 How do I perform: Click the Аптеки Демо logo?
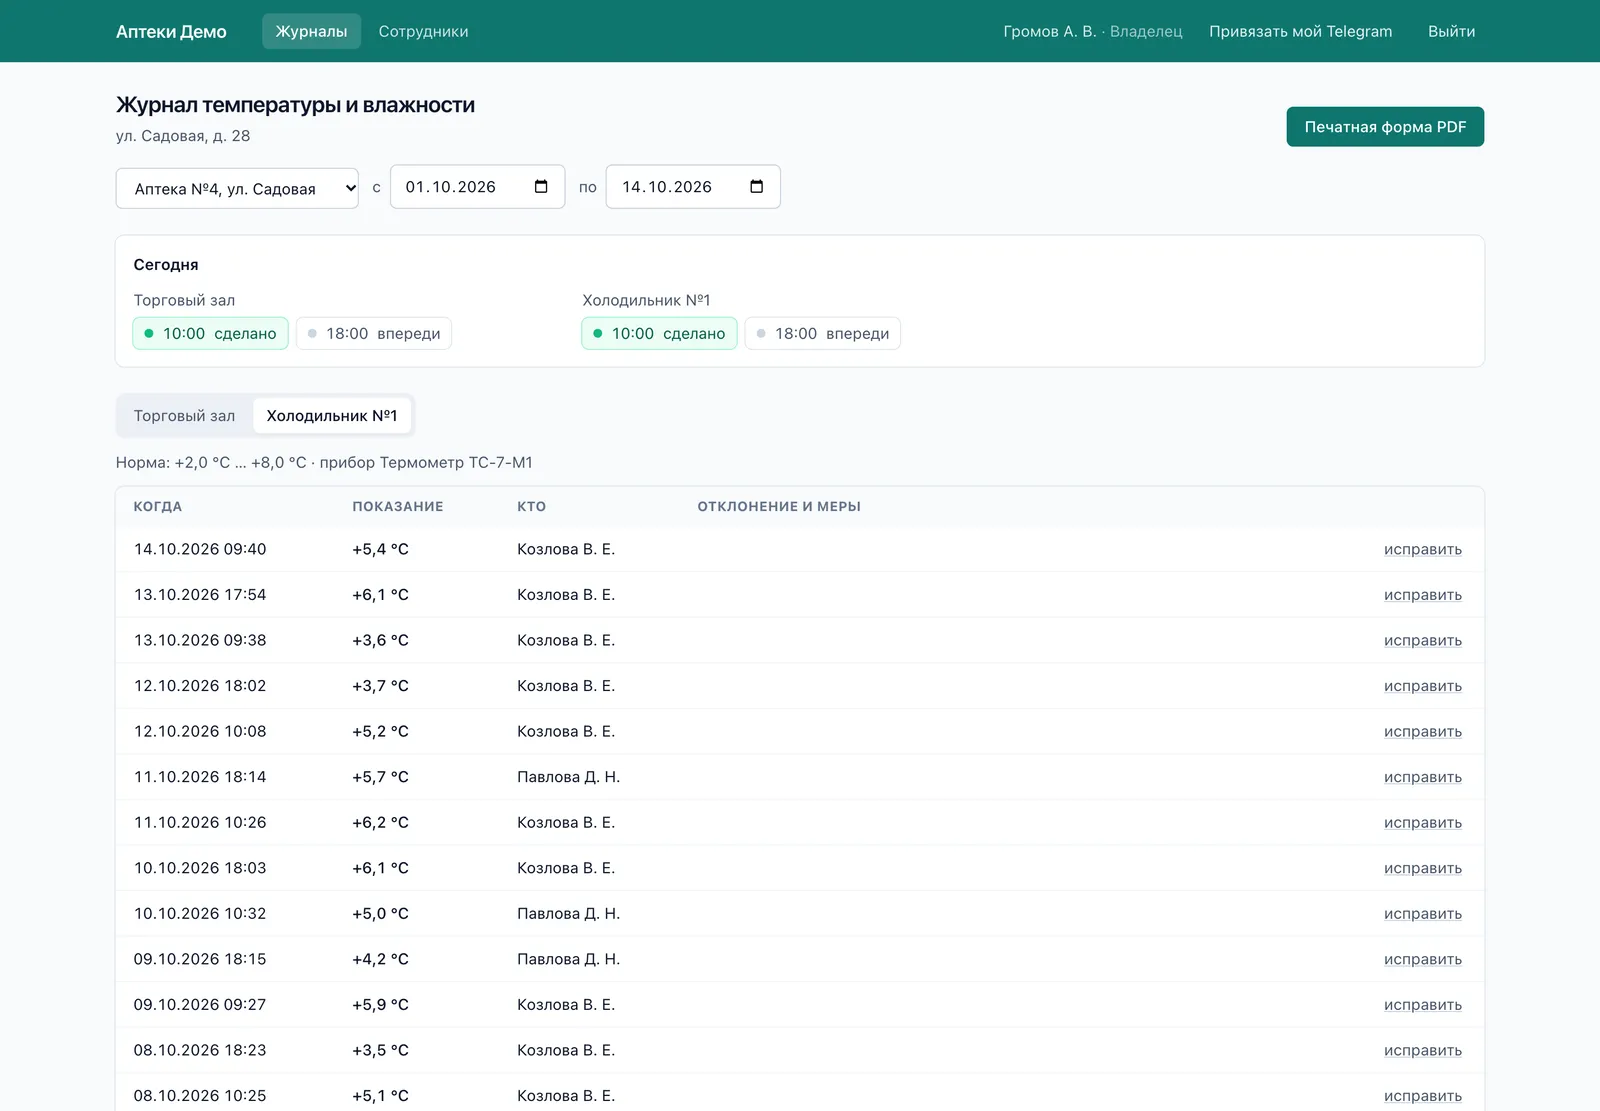171,31
